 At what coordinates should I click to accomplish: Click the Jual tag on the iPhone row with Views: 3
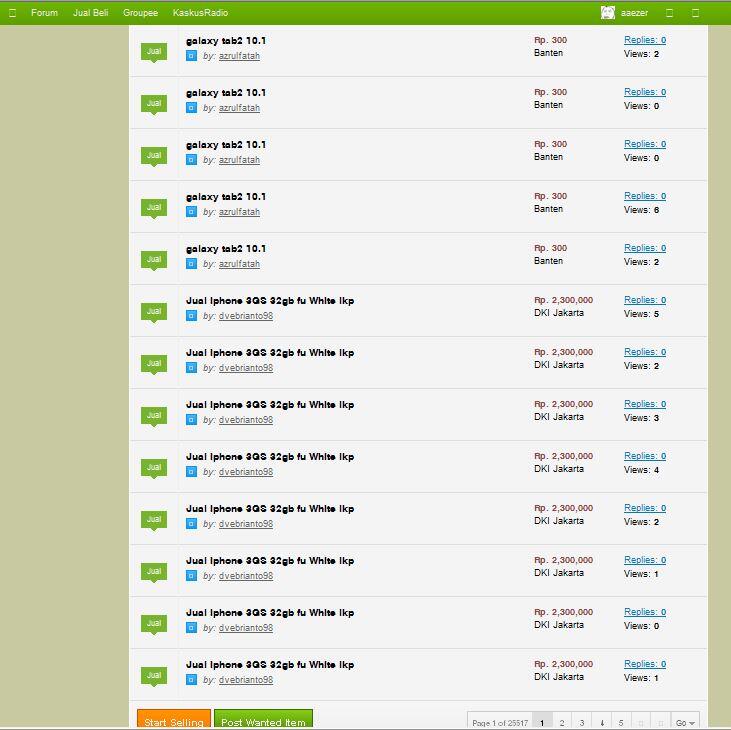[154, 416]
